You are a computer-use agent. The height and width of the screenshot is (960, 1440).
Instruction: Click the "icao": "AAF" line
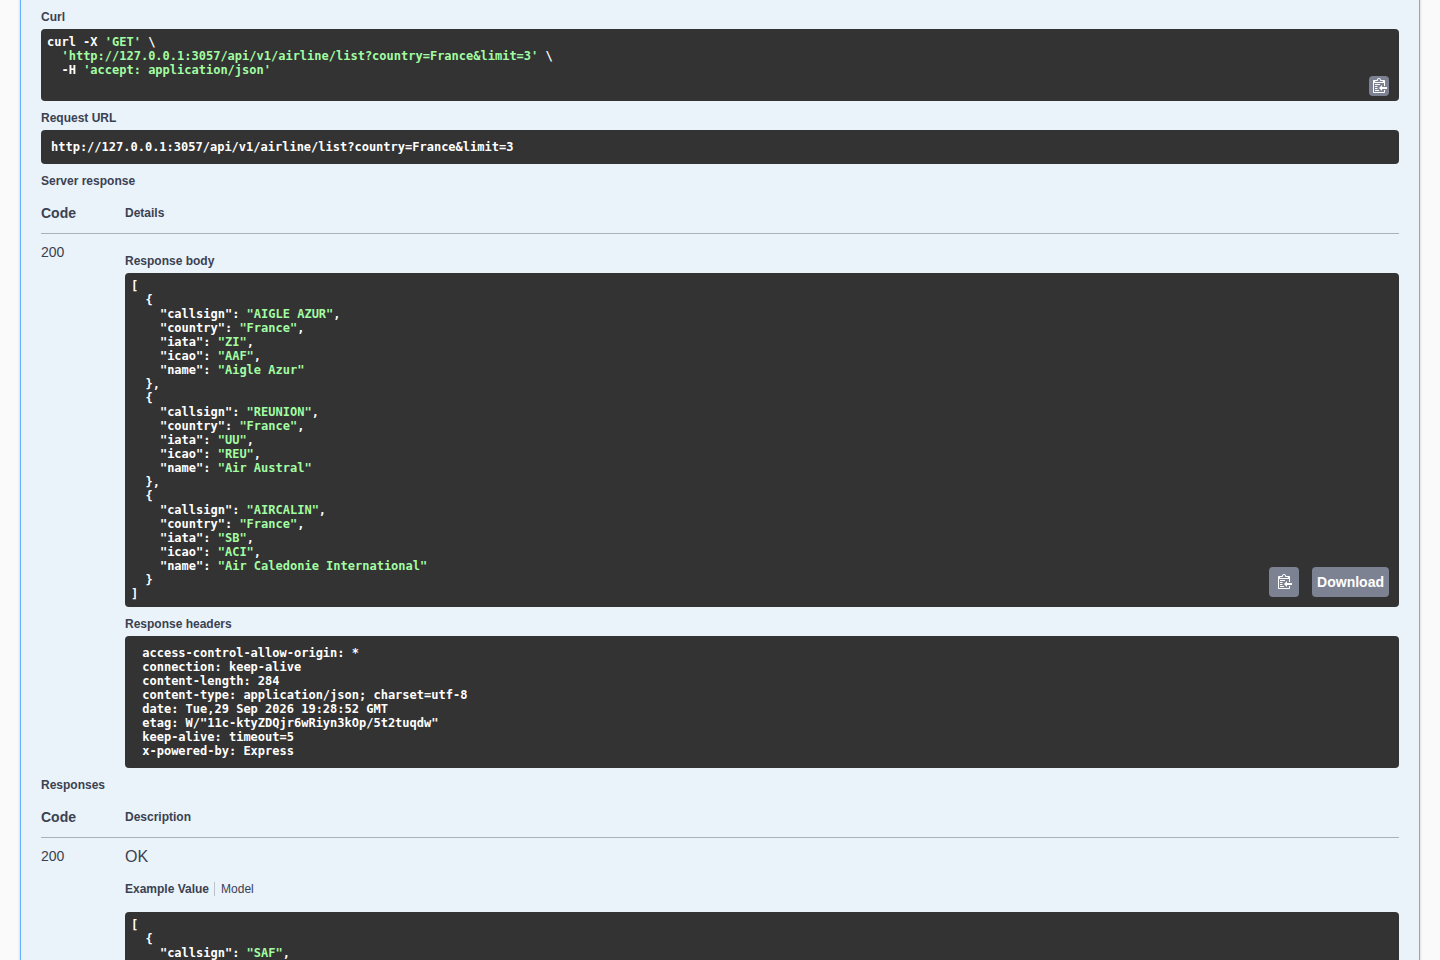point(210,356)
